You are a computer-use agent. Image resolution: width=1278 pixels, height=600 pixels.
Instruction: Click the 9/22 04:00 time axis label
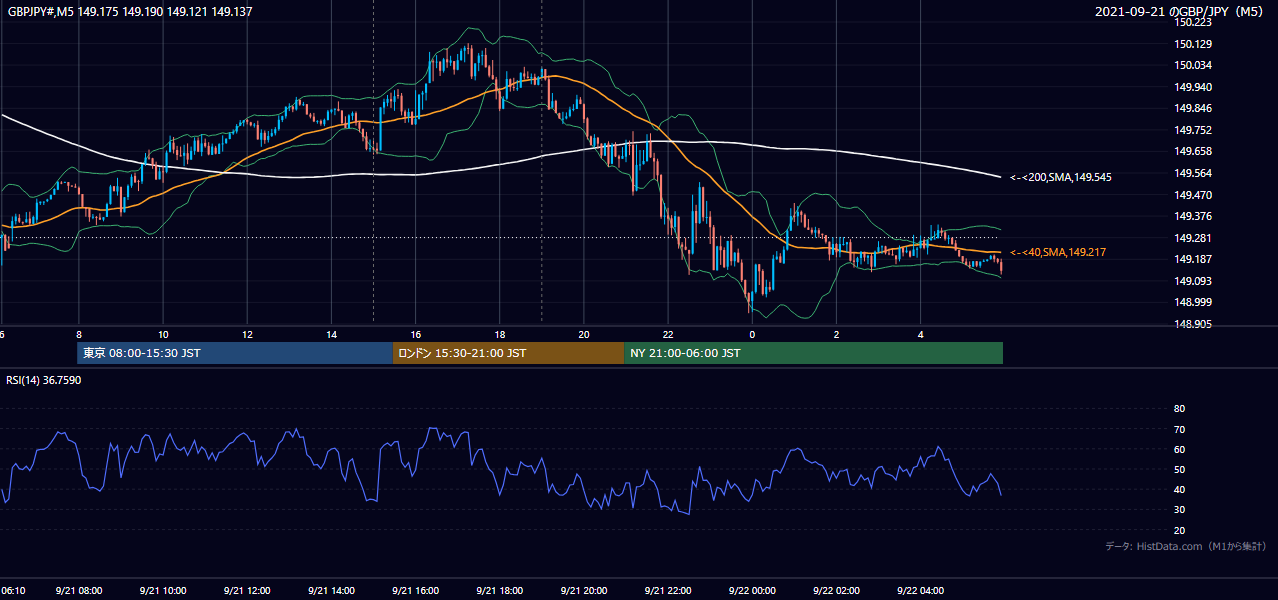pyautogui.click(x=921, y=591)
